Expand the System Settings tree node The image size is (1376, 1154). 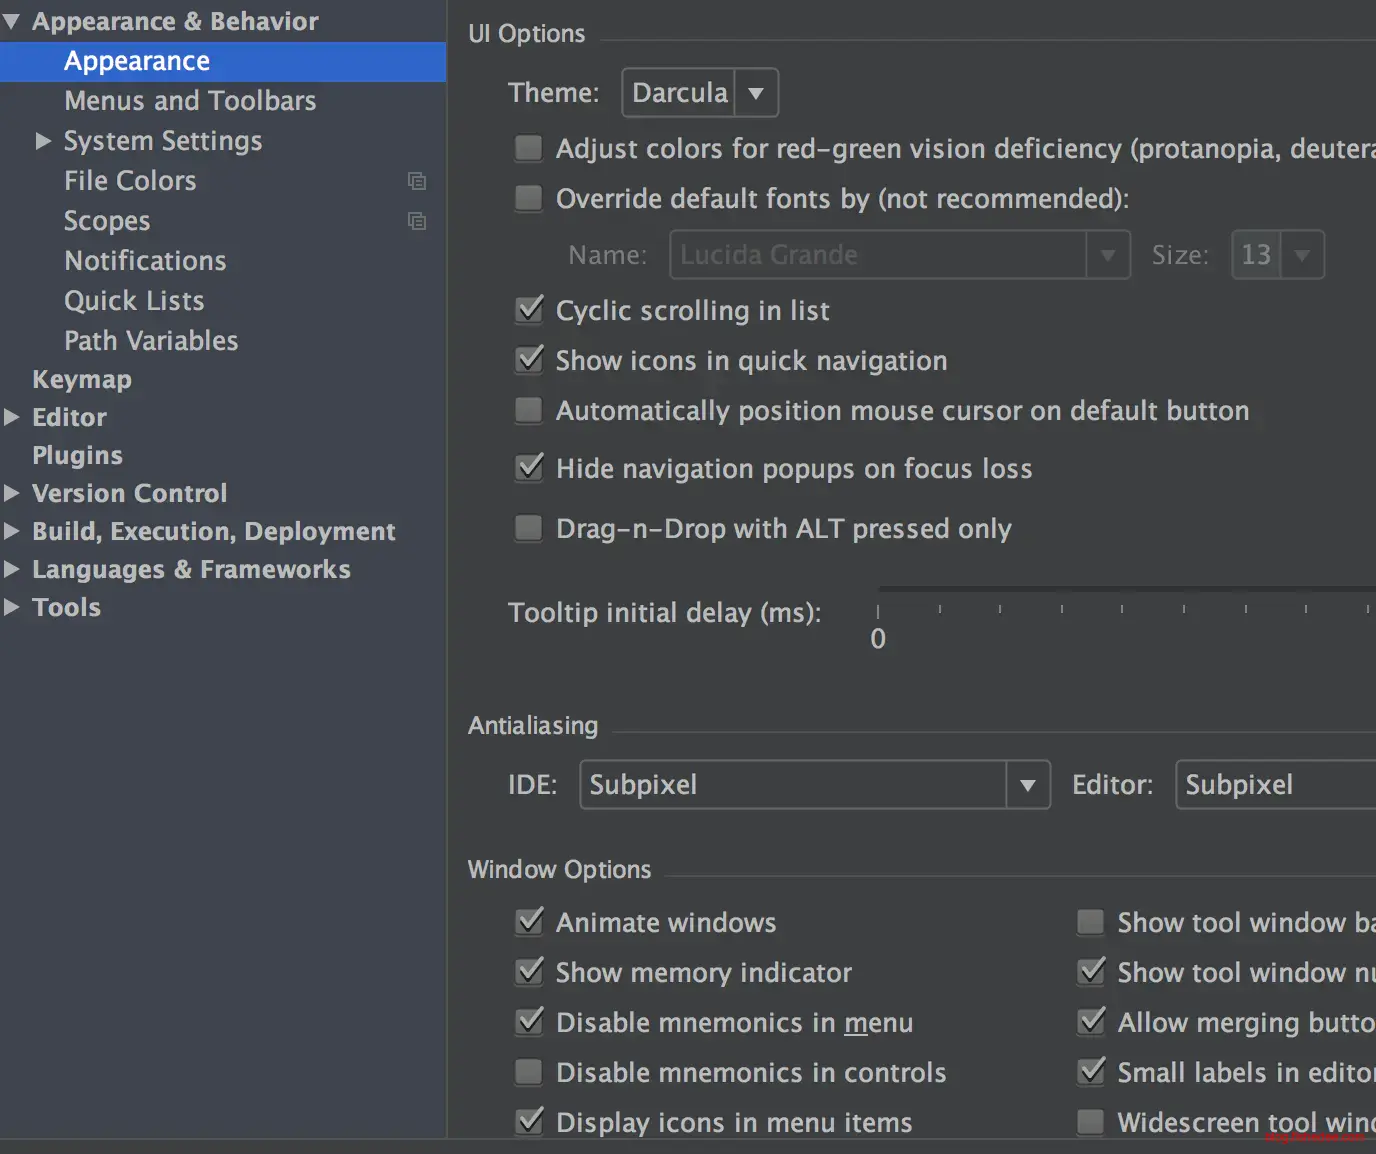(x=43, y=141)
